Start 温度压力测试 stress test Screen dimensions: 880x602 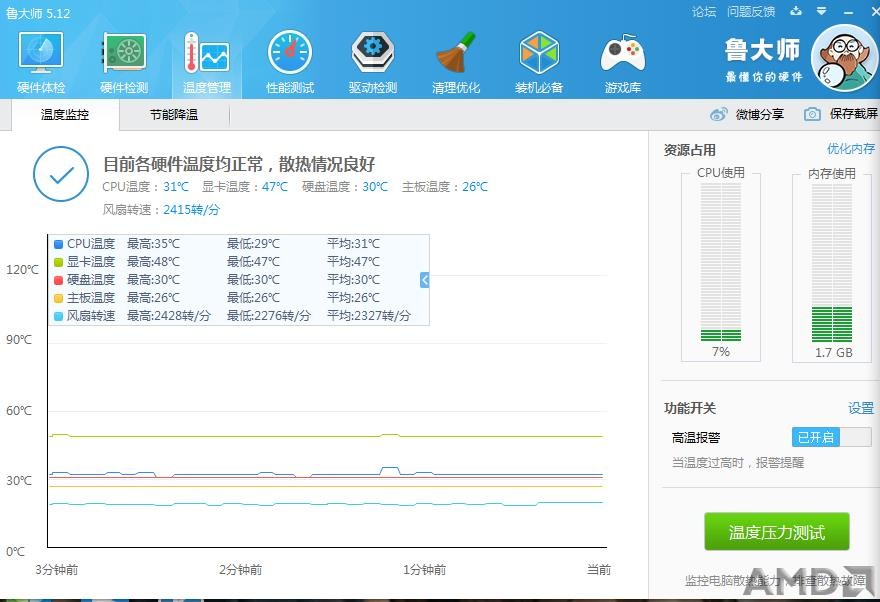[777, 532]
